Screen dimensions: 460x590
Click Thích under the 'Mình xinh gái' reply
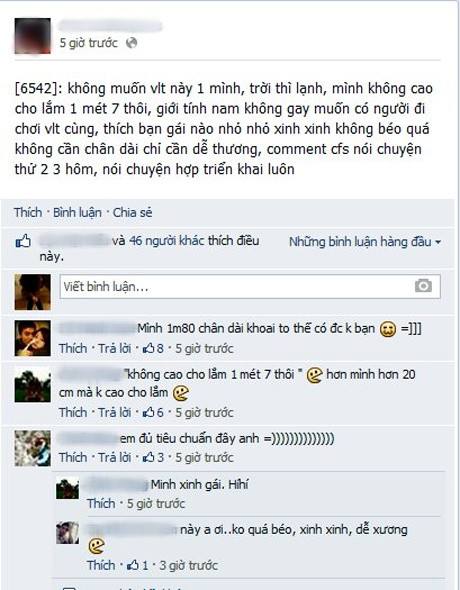(101, 503)
